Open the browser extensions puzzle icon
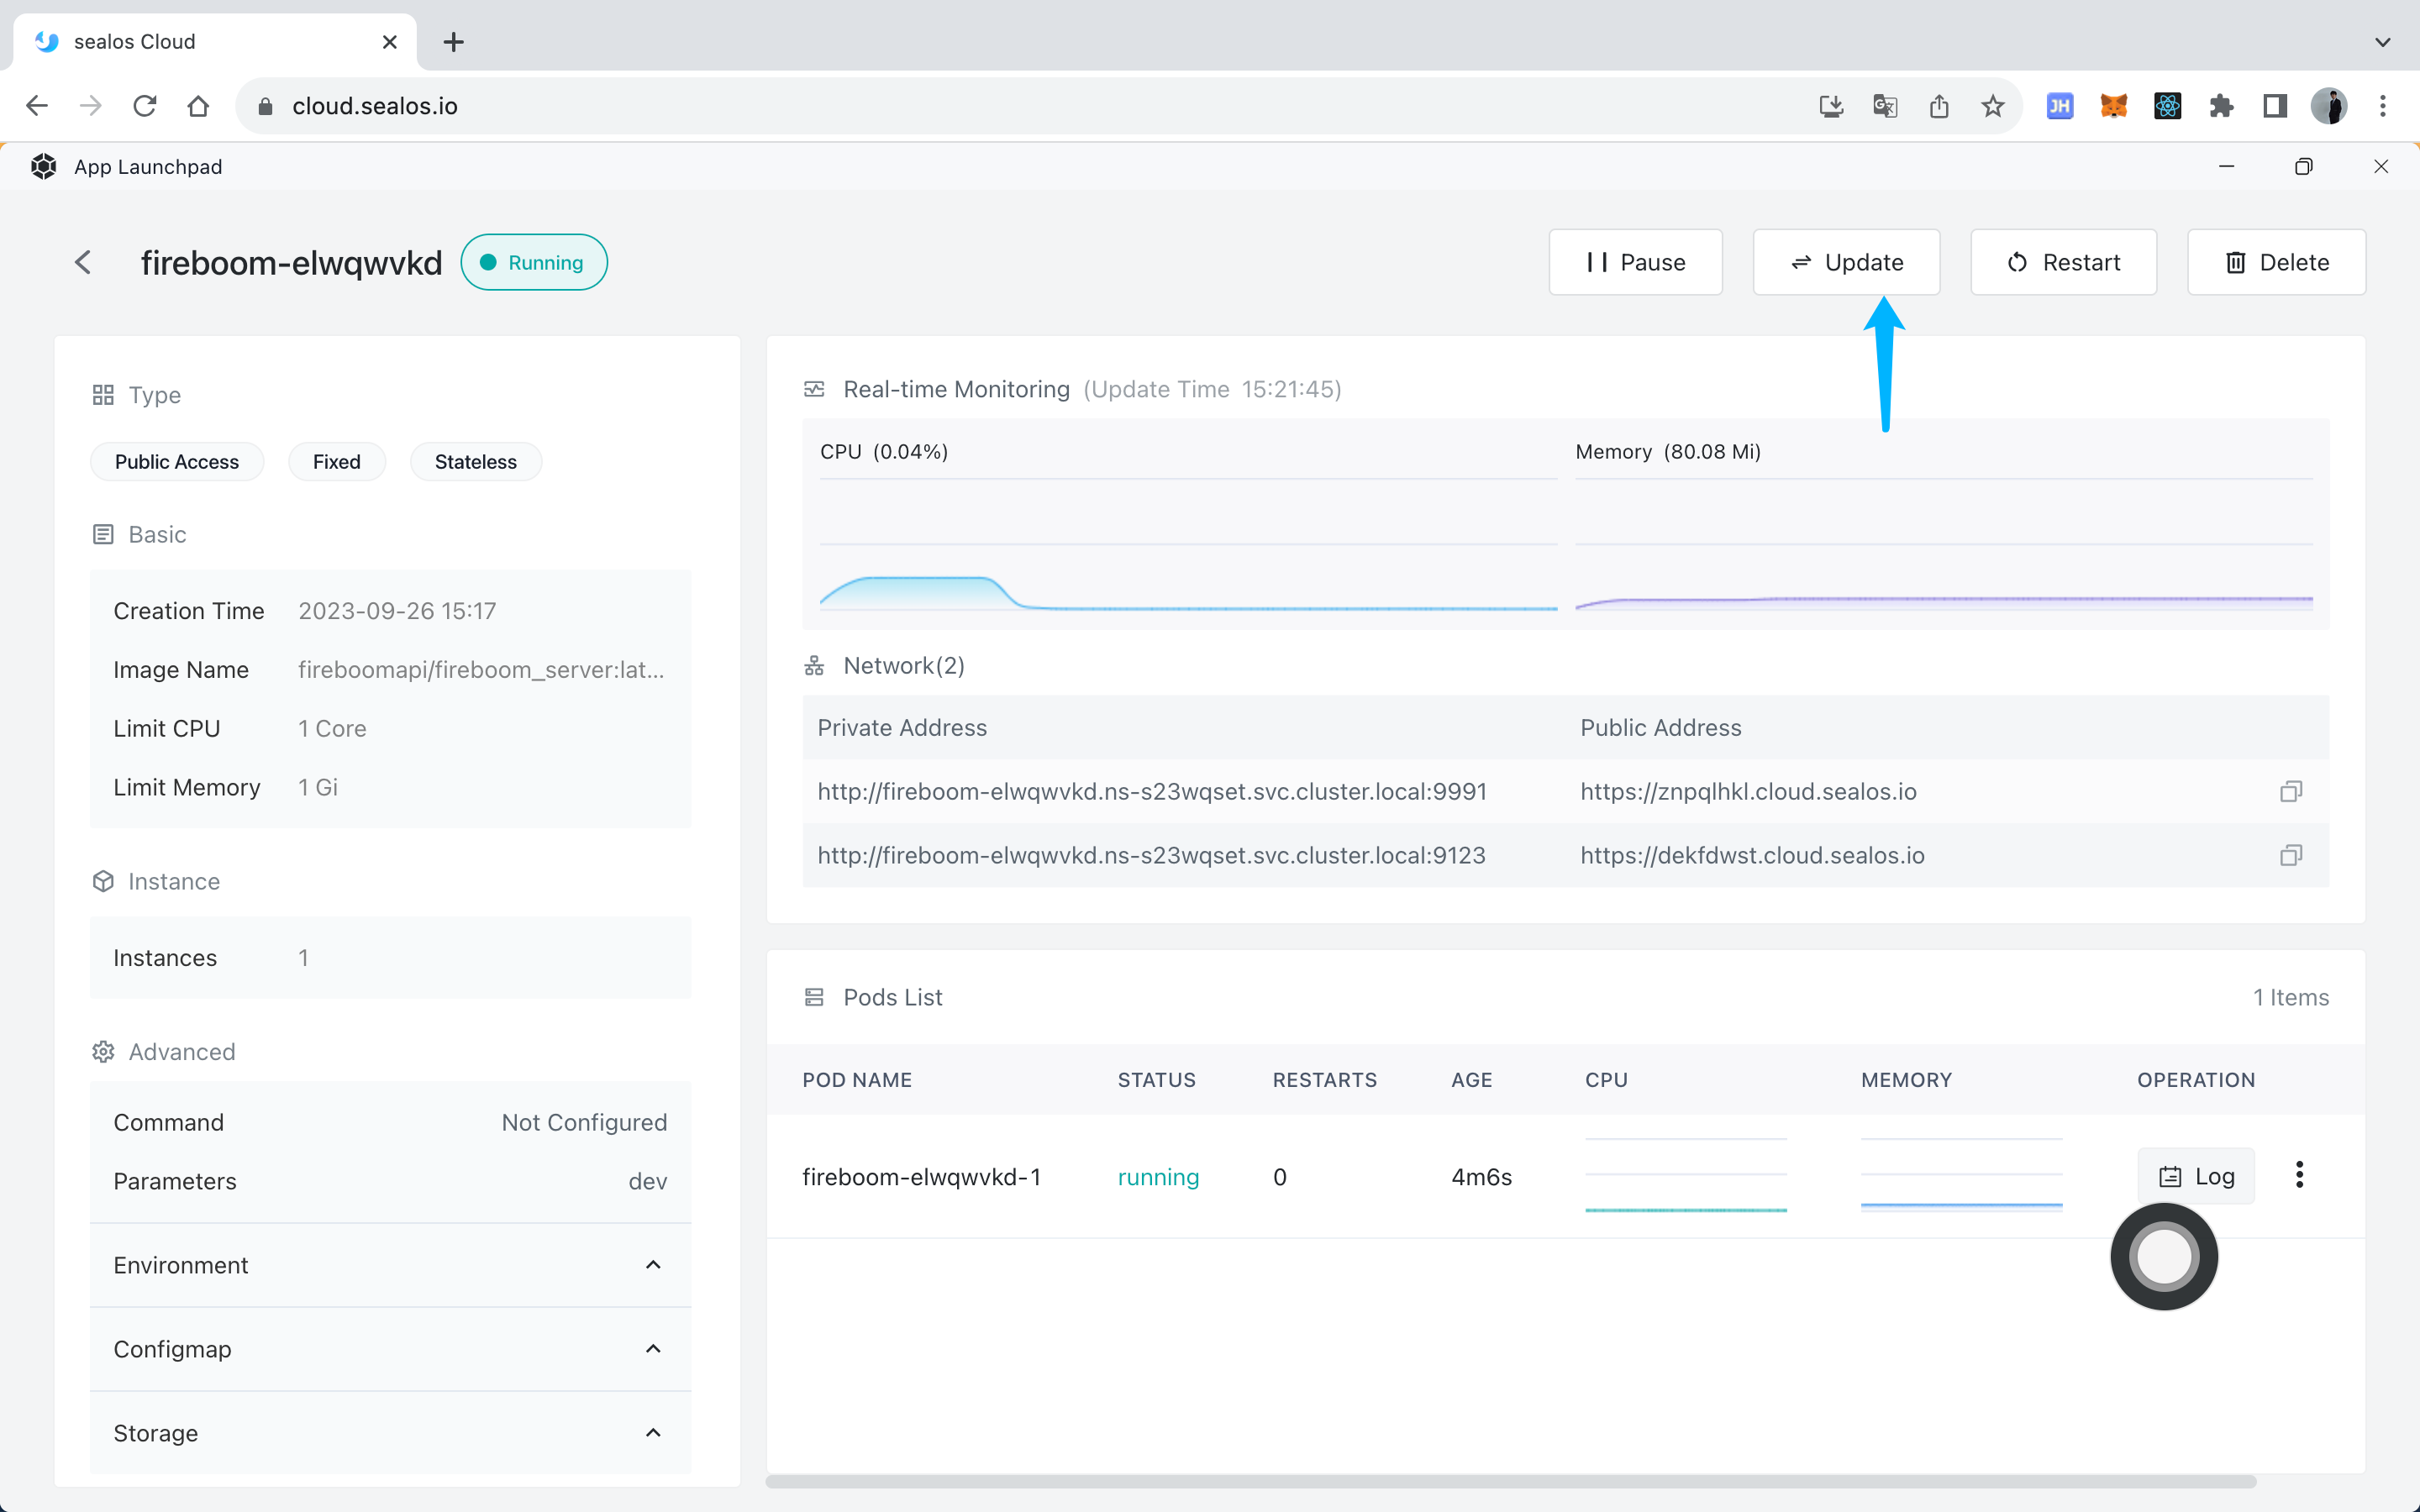 click(2221, 106)
